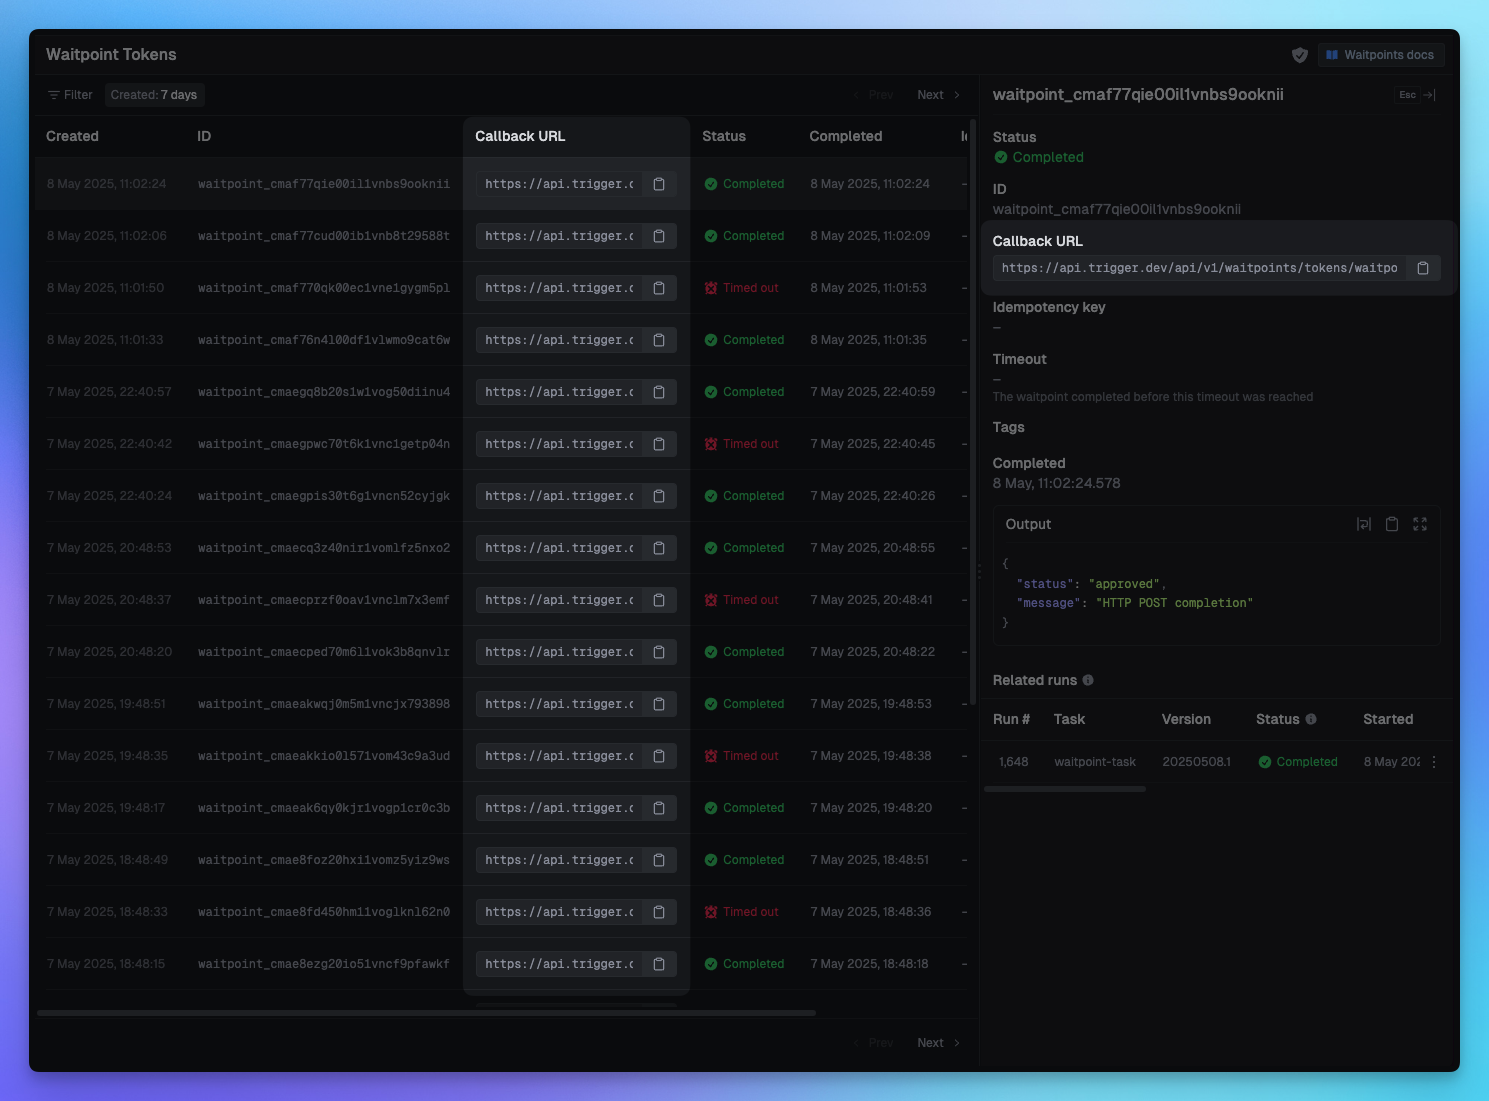Click the Status column header in tokens table
This screenshot has height=1101, width=1489.
[x=724, y=136]
